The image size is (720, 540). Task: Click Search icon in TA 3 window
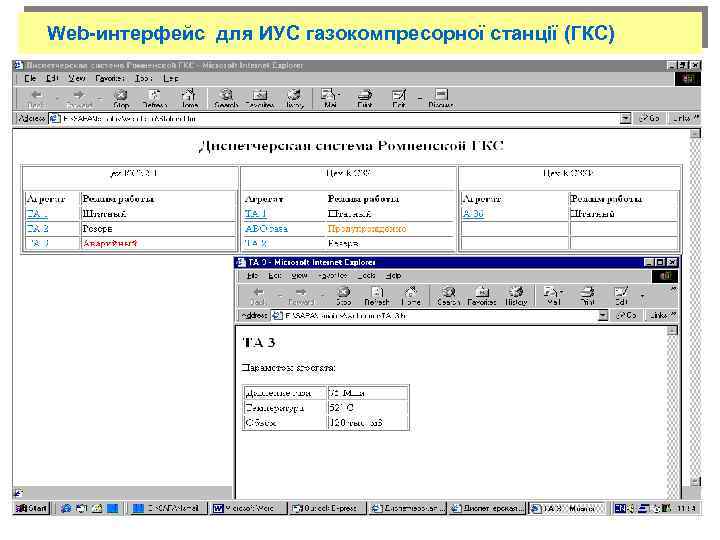coord(448,296)
